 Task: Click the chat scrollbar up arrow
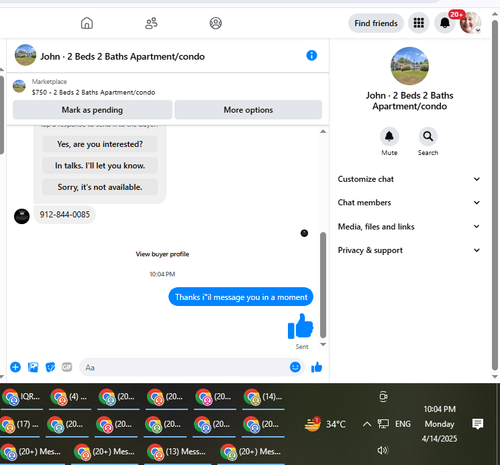(x=323, y=131)
